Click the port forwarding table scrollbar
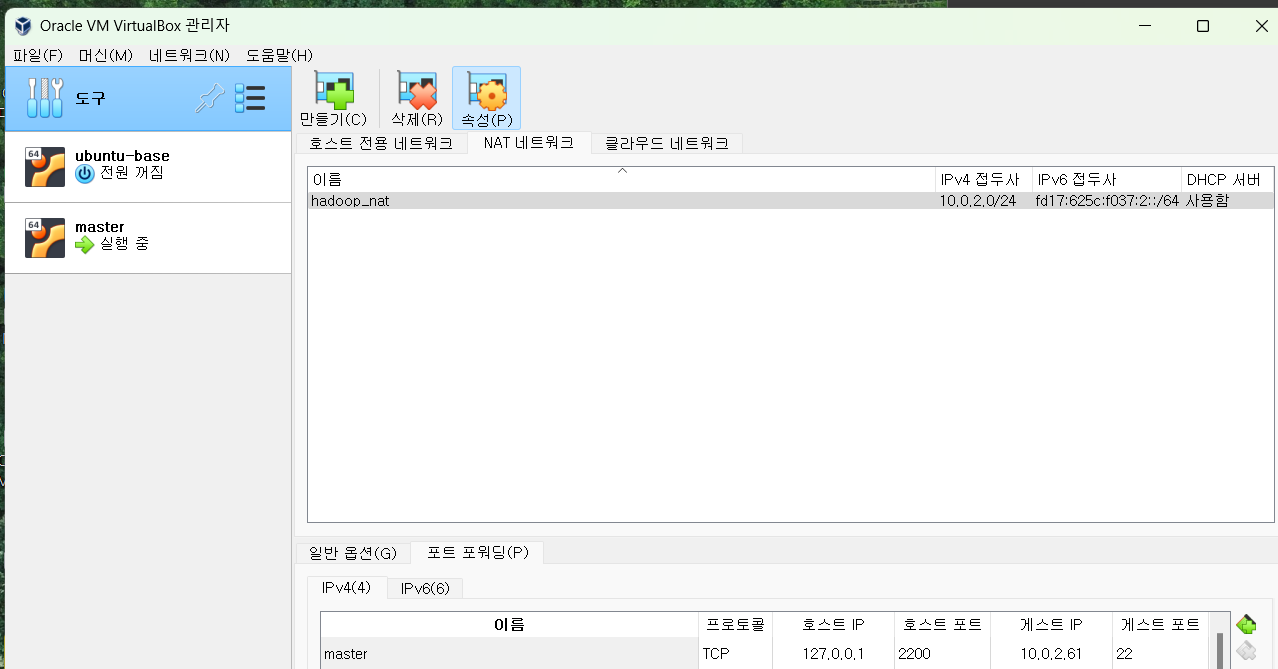This screenshot has width=1278, height=669. [x=1219, y=651]
